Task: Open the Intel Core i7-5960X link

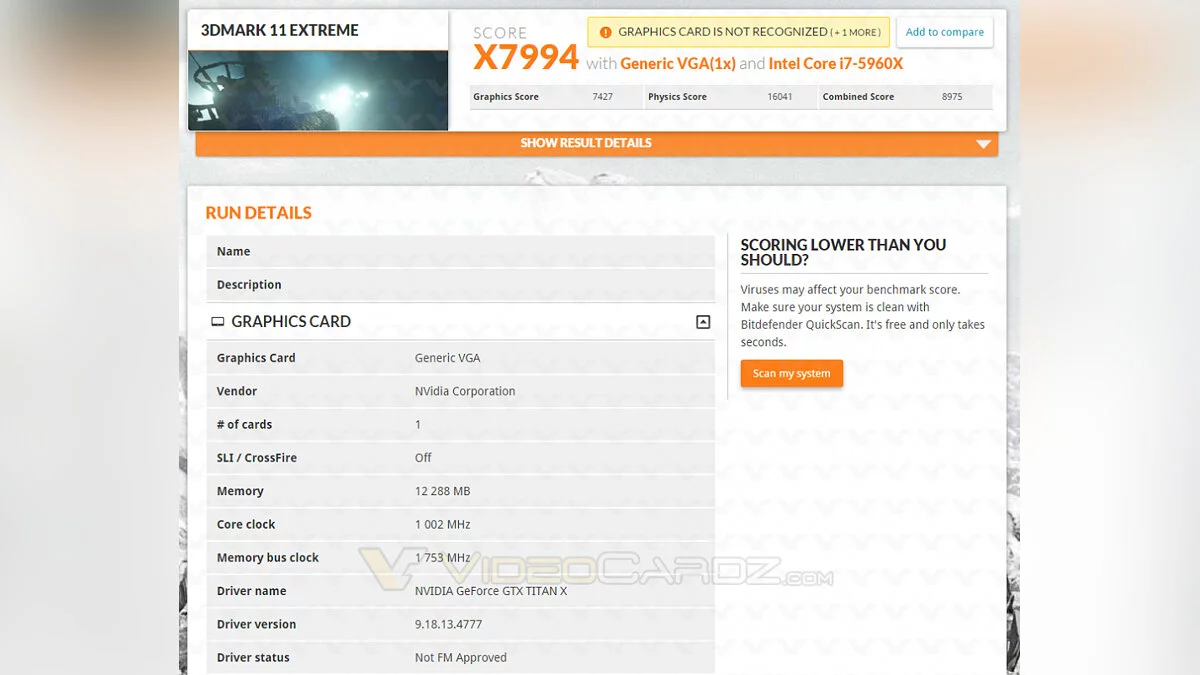Action: pyautogui.click(x=836, y=63)
